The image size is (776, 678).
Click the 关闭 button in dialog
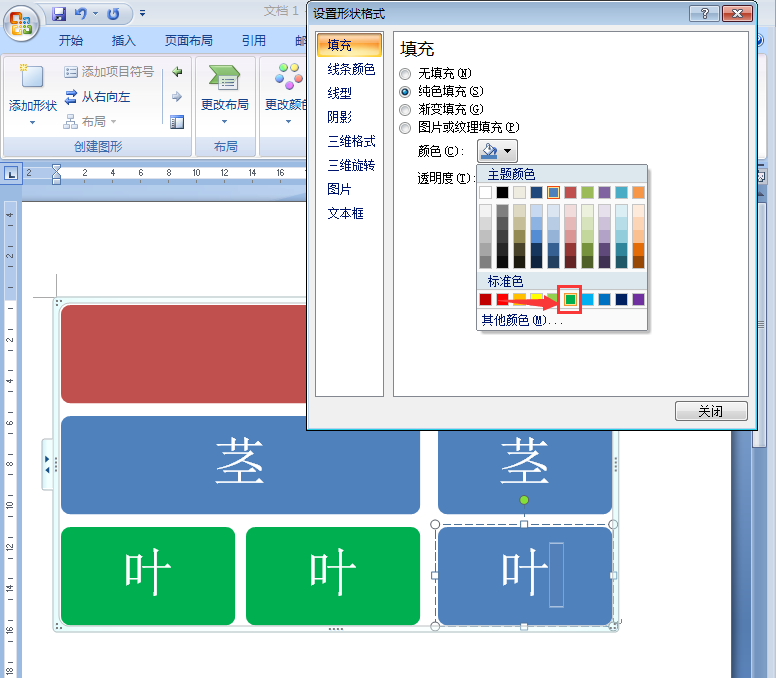[x=711, y=411]
